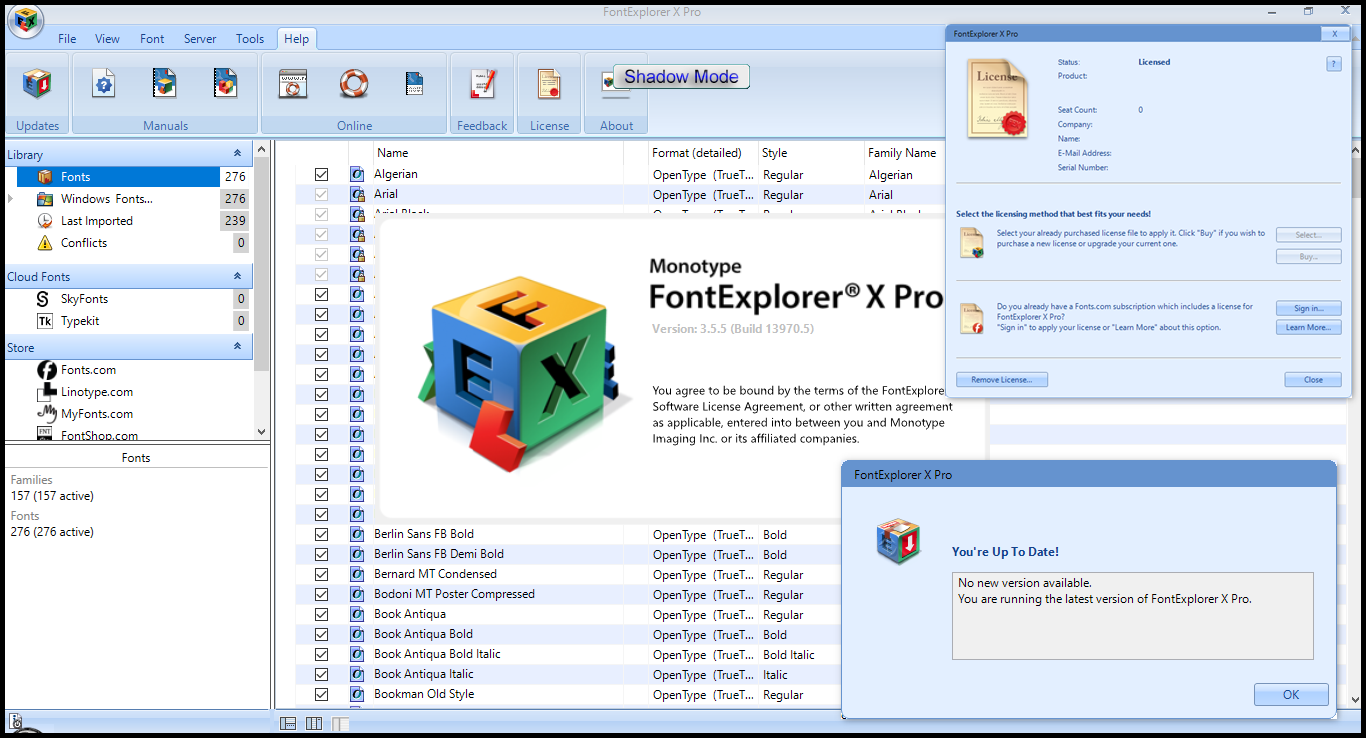Toggle Bernard MT Condensed checkbox
Image resolution: width=1366 pixels, height=738 pixels.
tap(321, 574)
